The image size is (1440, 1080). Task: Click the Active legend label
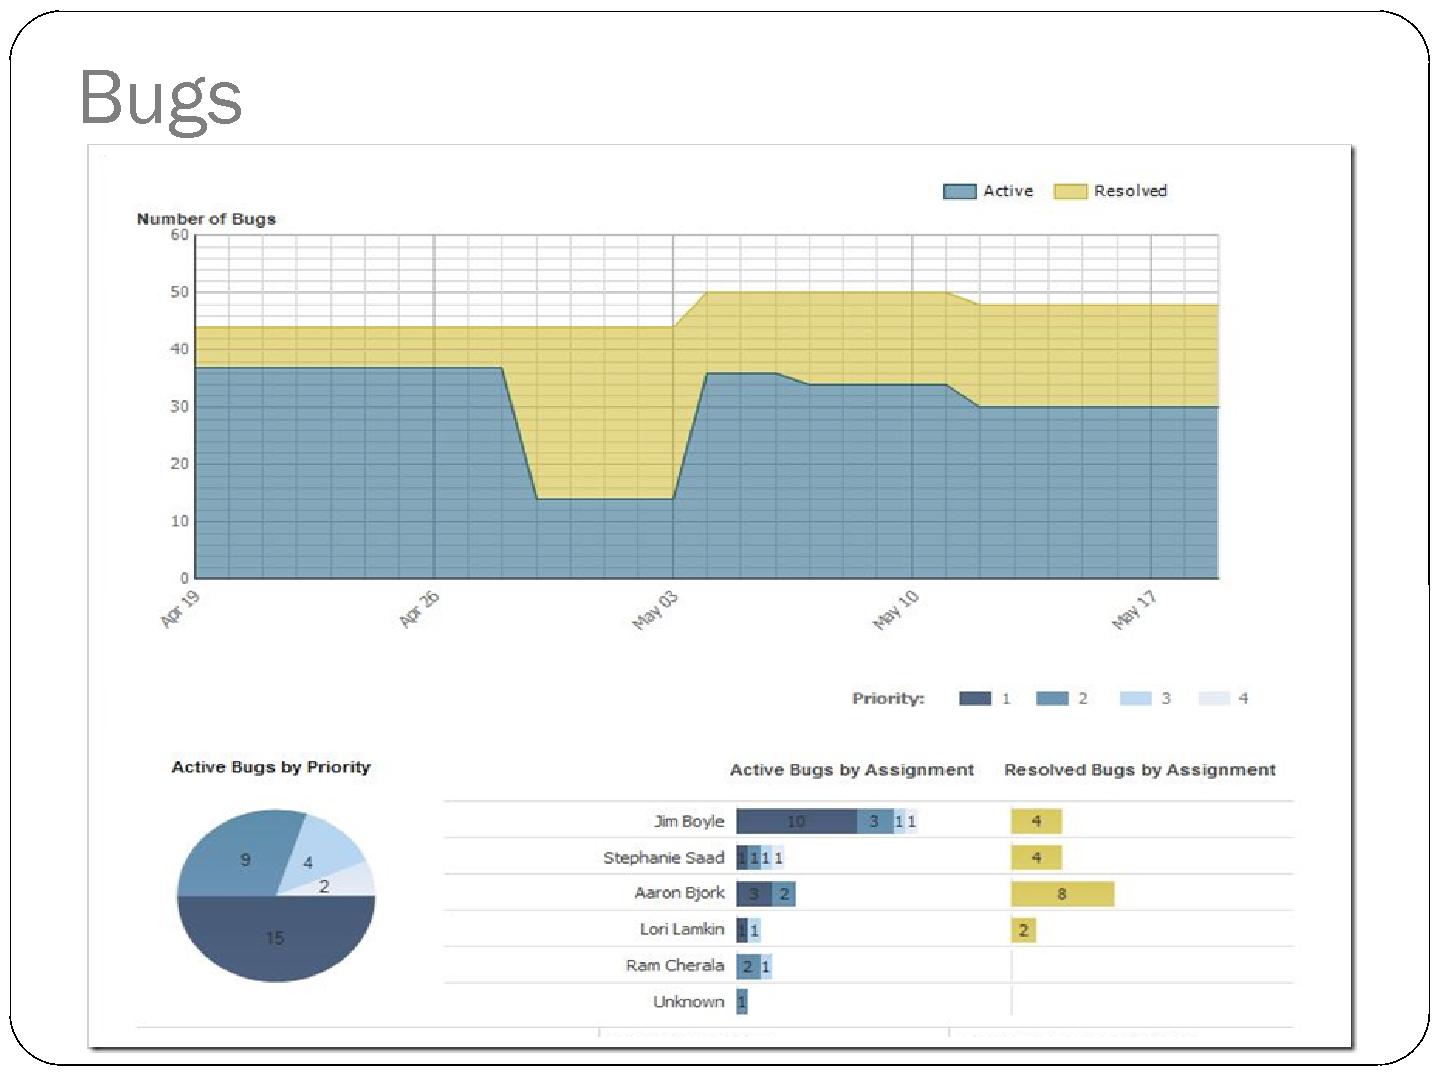1008,191
